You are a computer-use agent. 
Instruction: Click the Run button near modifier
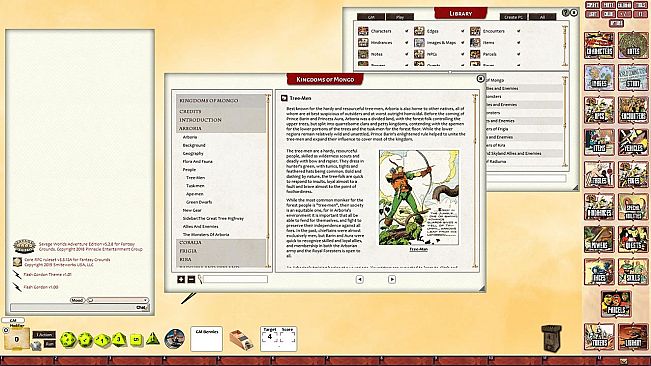pos(49,344)
